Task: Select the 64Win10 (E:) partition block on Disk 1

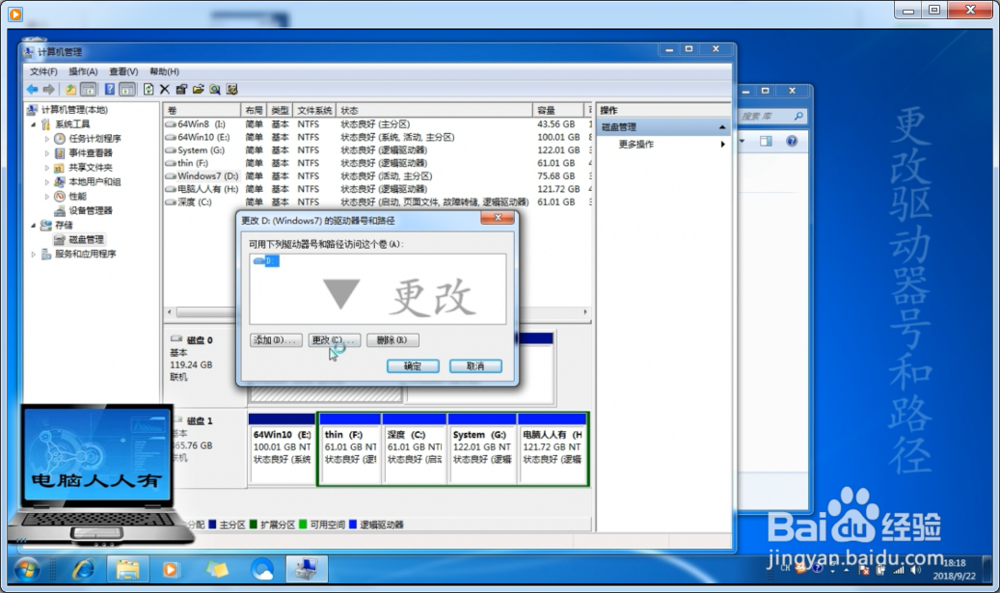Action: click(281, 450)
